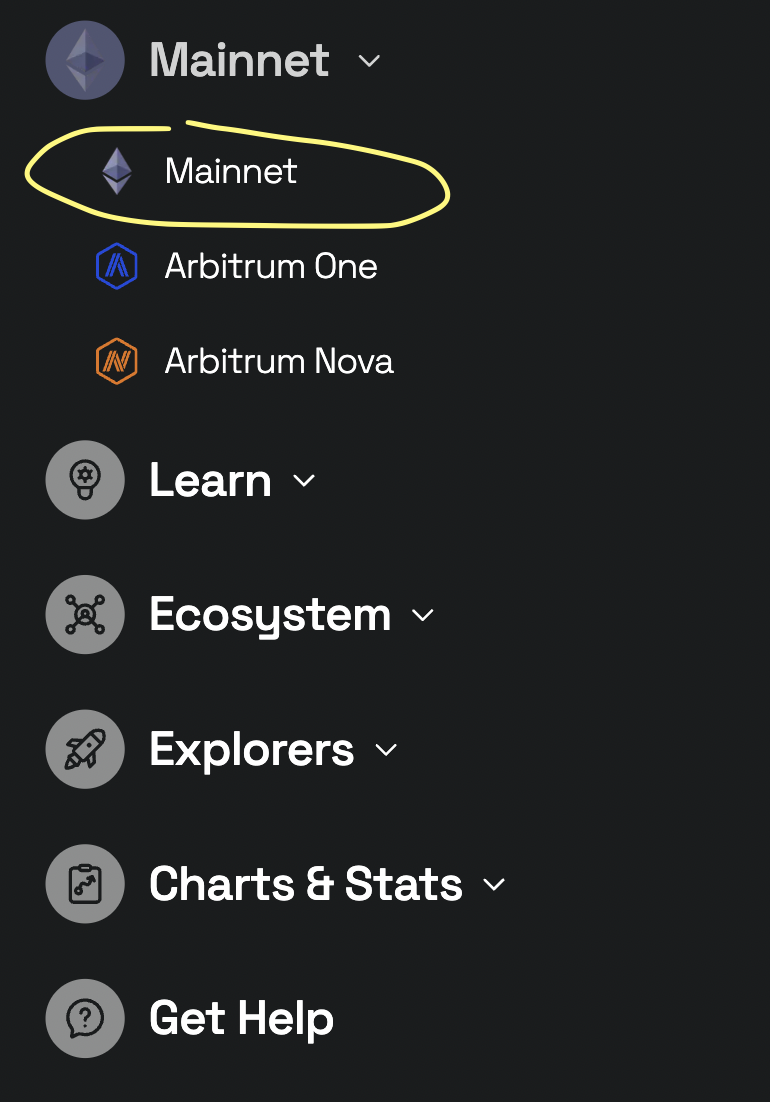Select the Ecosystem network icon

[85, 614]
